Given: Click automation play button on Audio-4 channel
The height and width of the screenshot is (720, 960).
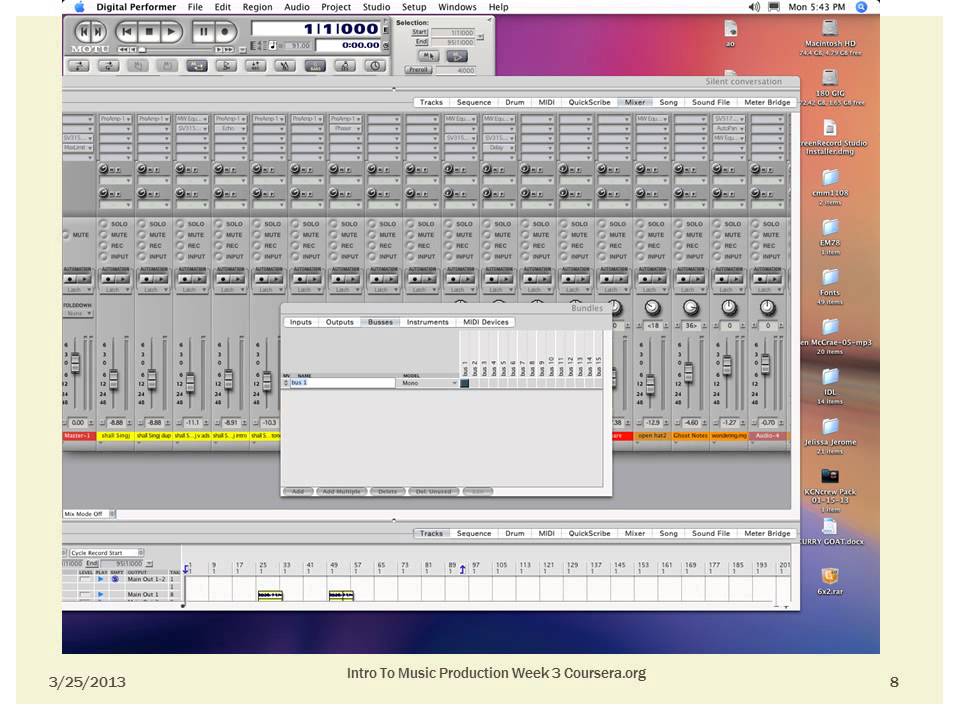Looking at the screenshot, I should coord(774,279).
